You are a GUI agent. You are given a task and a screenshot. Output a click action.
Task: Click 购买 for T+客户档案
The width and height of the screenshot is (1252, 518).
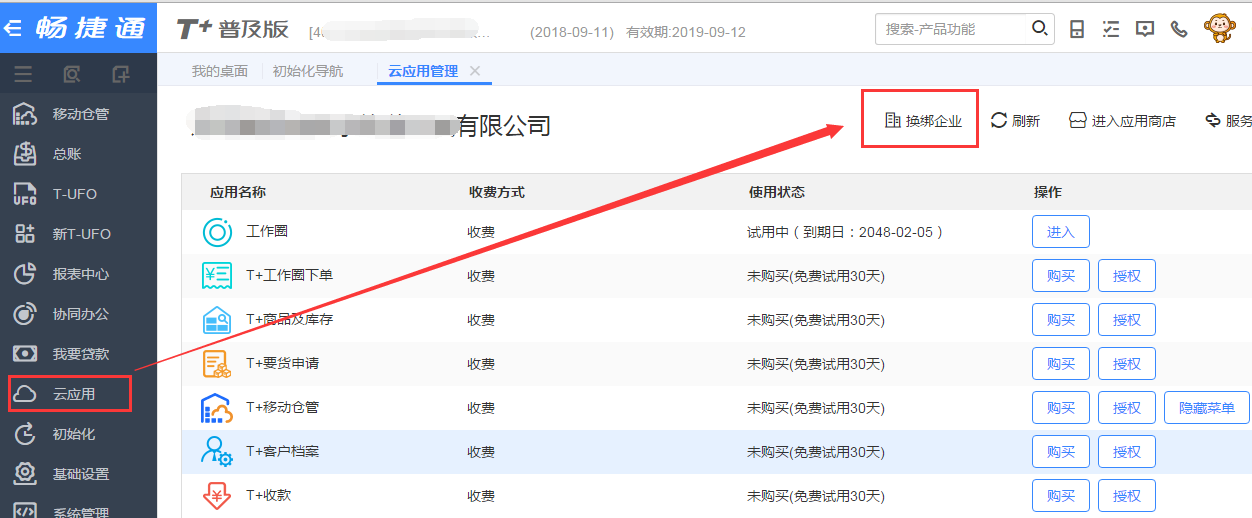point(1061,452)
